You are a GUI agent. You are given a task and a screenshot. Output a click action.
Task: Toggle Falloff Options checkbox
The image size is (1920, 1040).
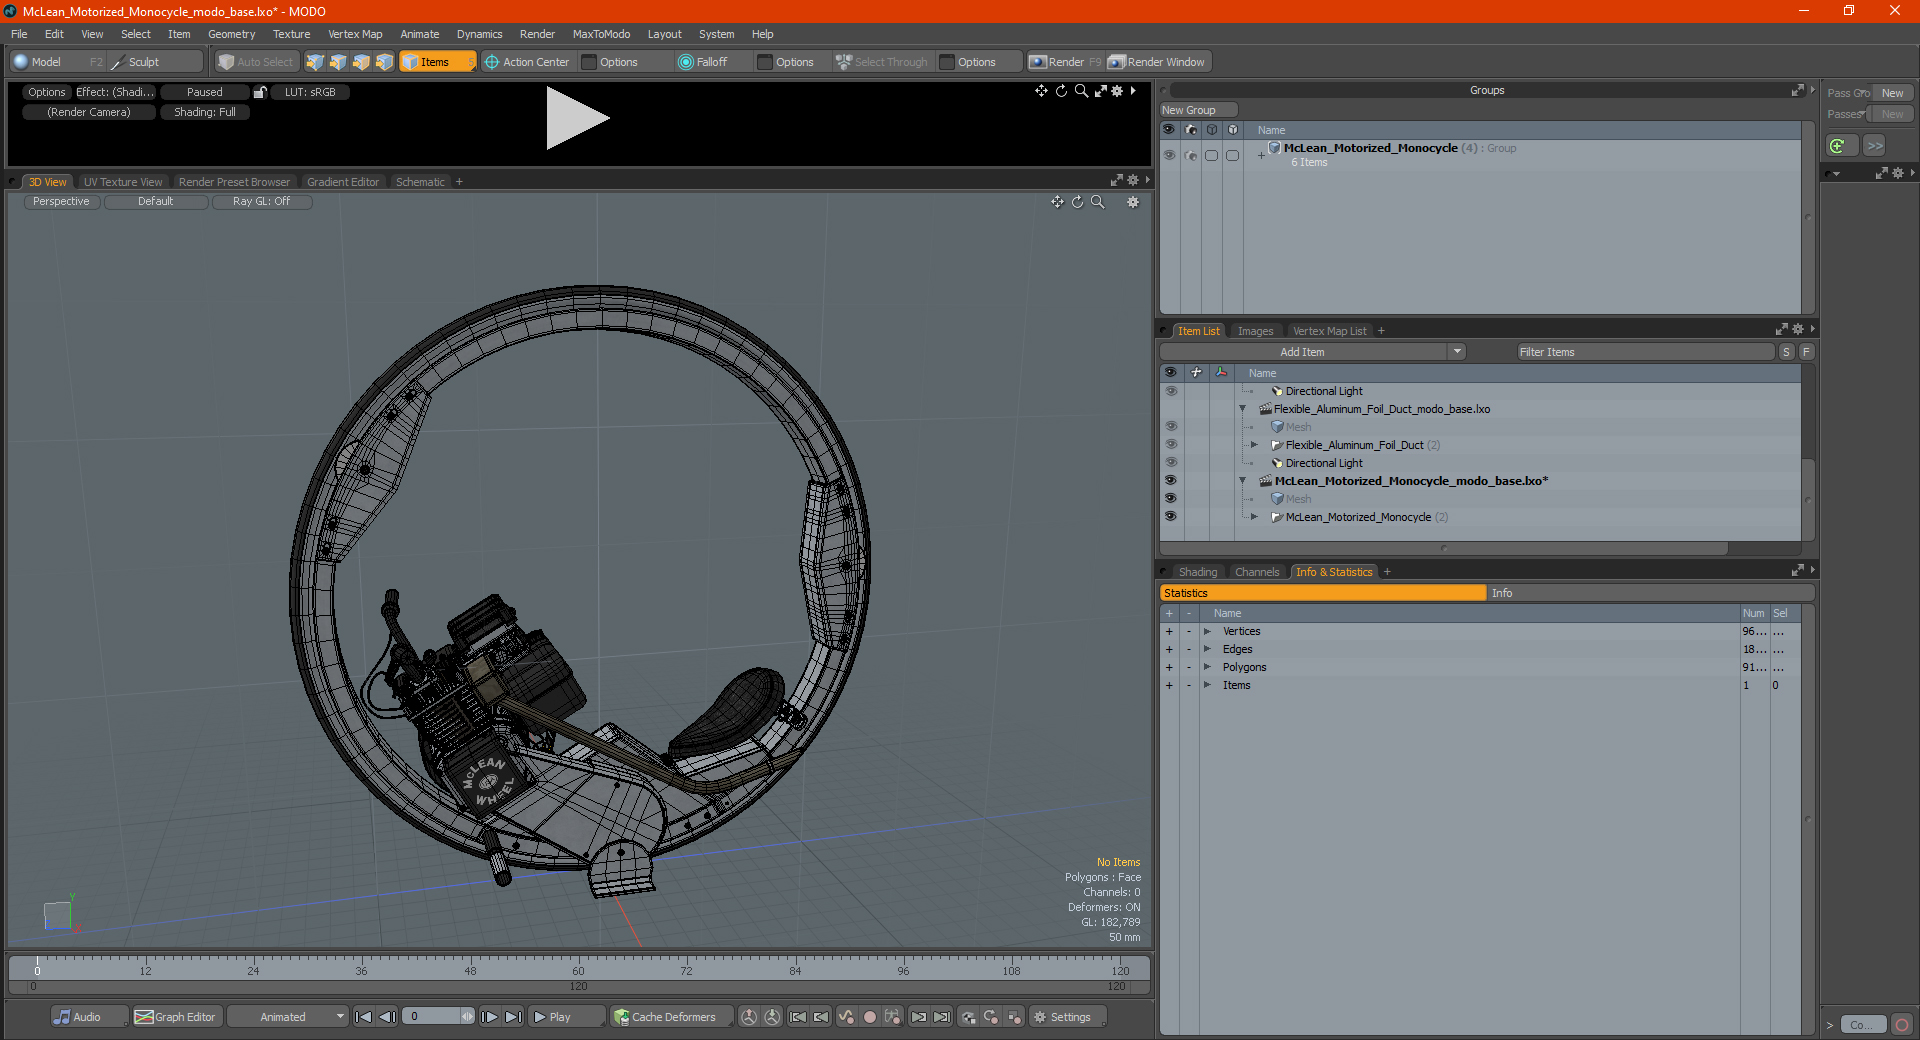[x=765, y=62]
